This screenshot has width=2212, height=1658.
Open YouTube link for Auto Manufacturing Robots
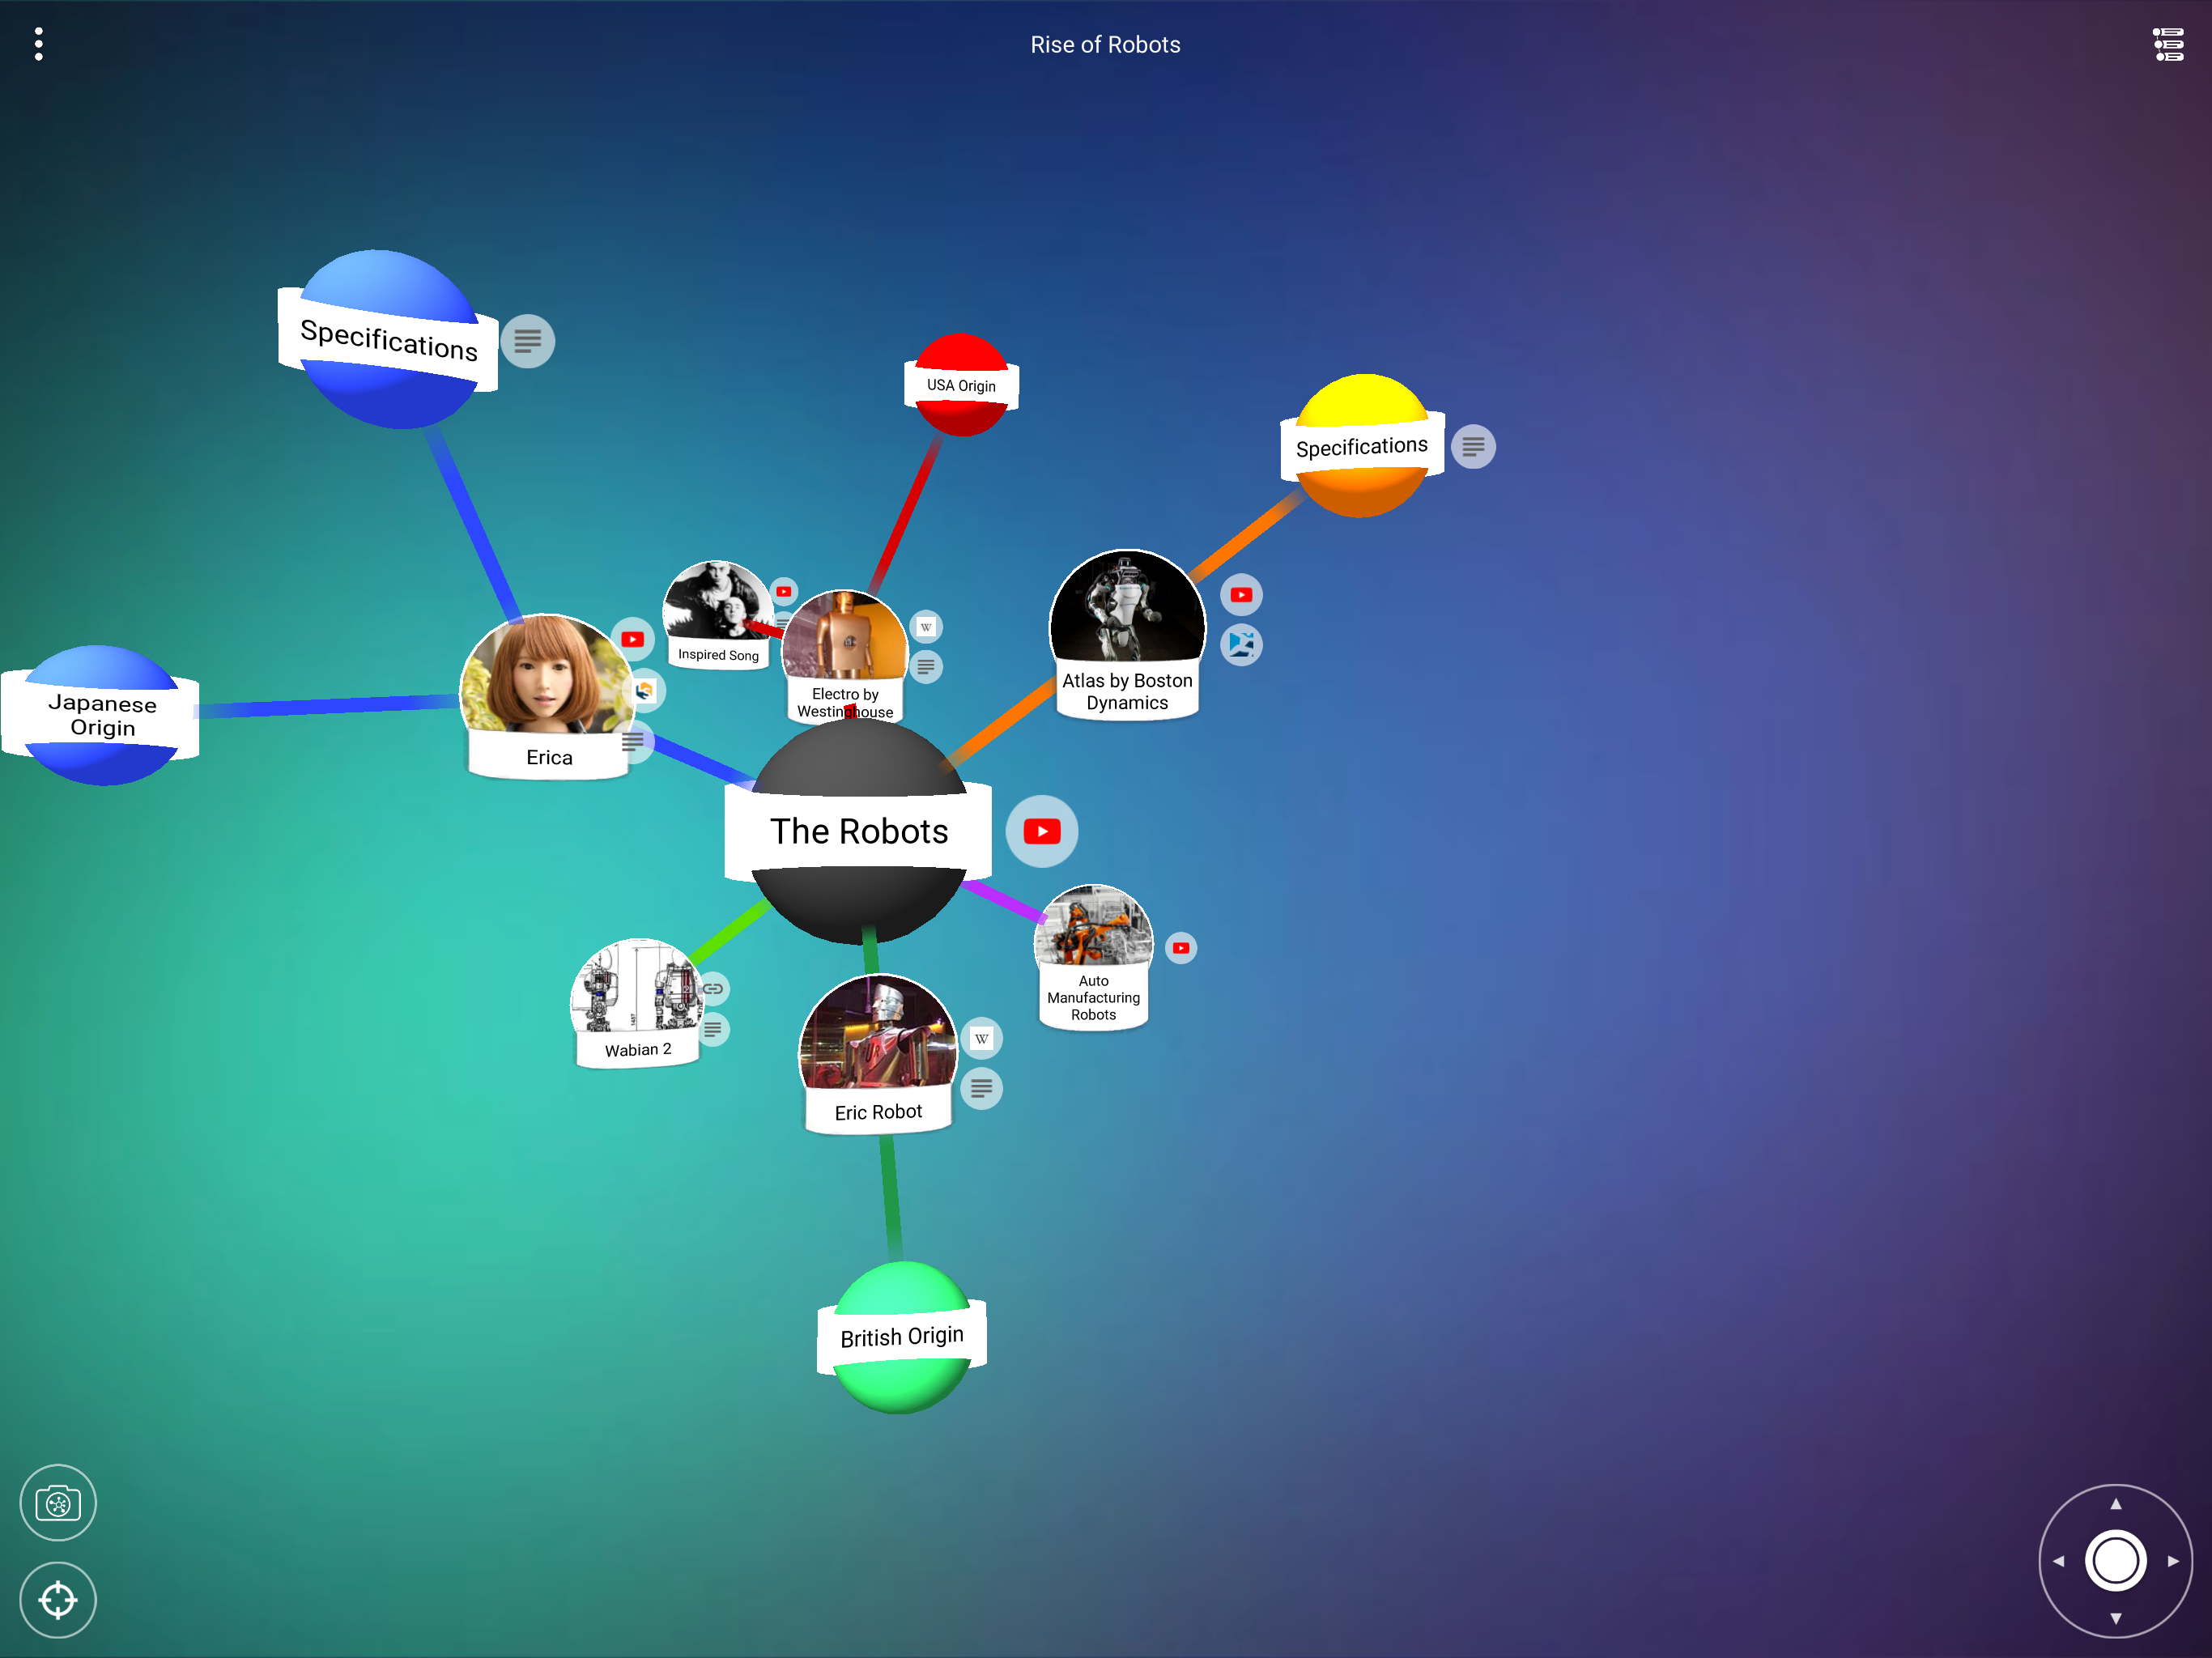click(x=1180, y=947)
